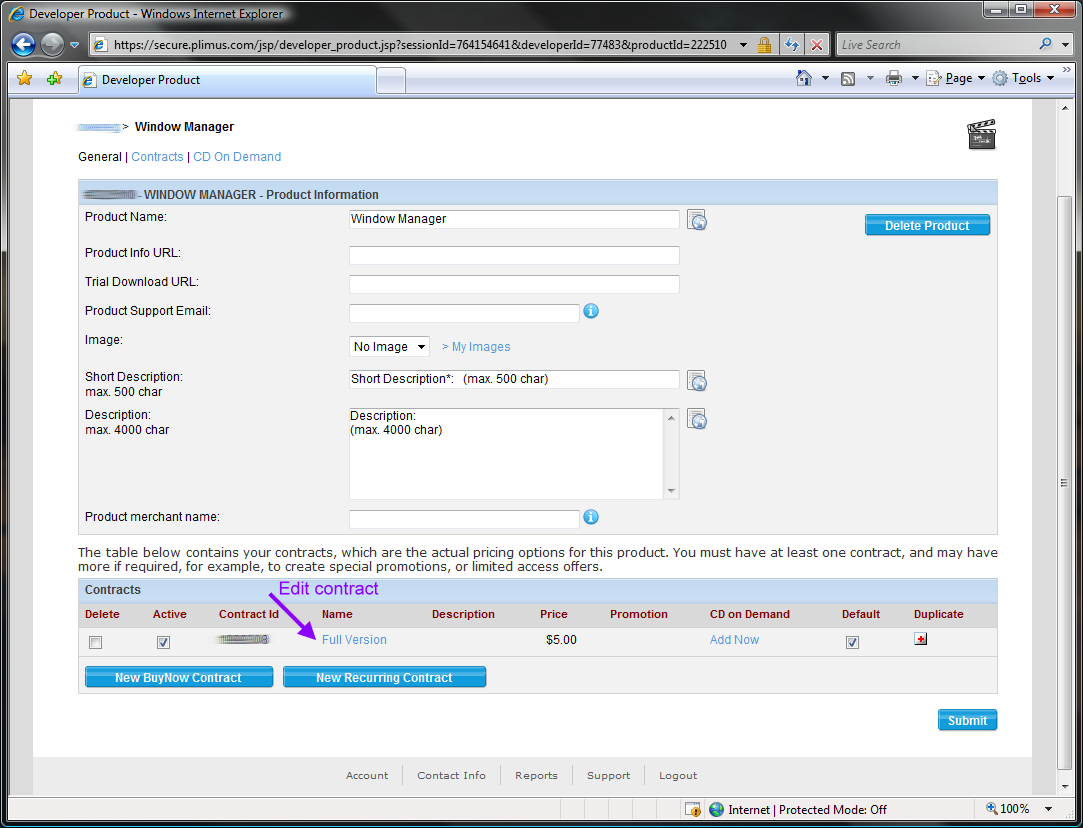1083x828 pixels.
Task: Open the Print options dropdown arrow
Action: click(914, 79)
